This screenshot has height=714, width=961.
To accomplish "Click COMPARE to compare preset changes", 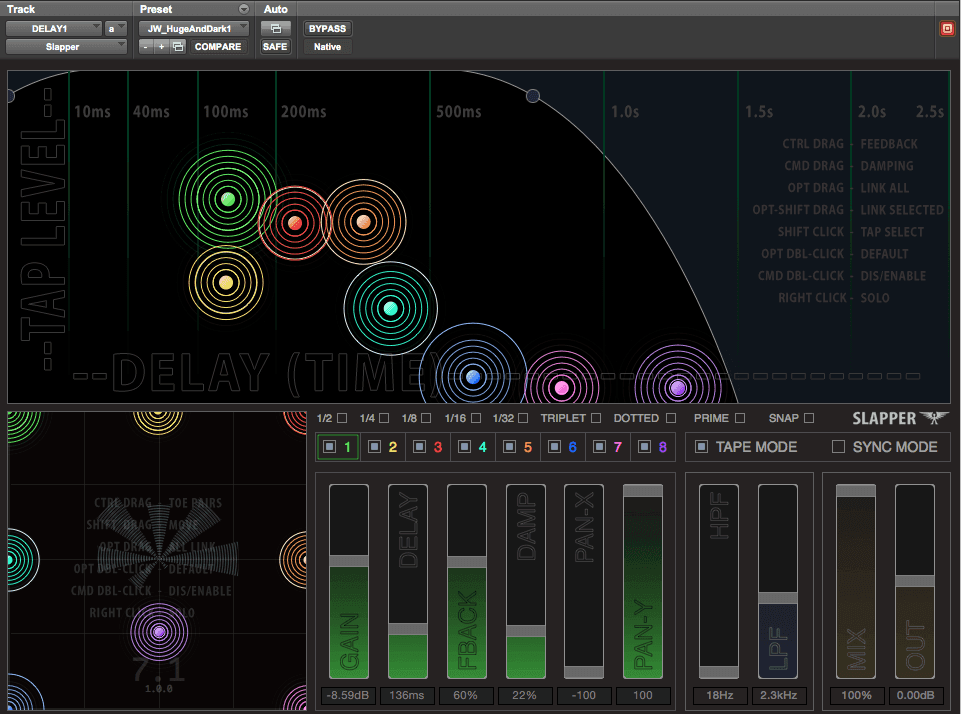I will click(218, 47).
